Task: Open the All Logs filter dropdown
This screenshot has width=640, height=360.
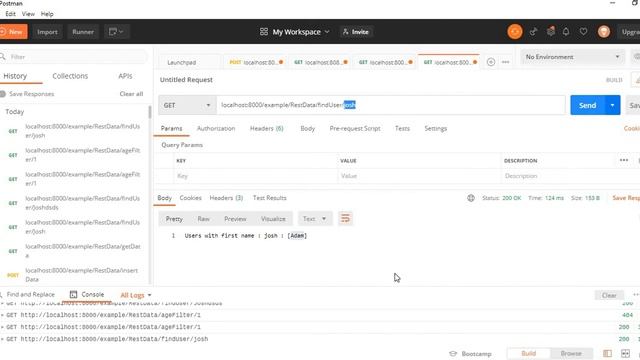Action: 136,295
